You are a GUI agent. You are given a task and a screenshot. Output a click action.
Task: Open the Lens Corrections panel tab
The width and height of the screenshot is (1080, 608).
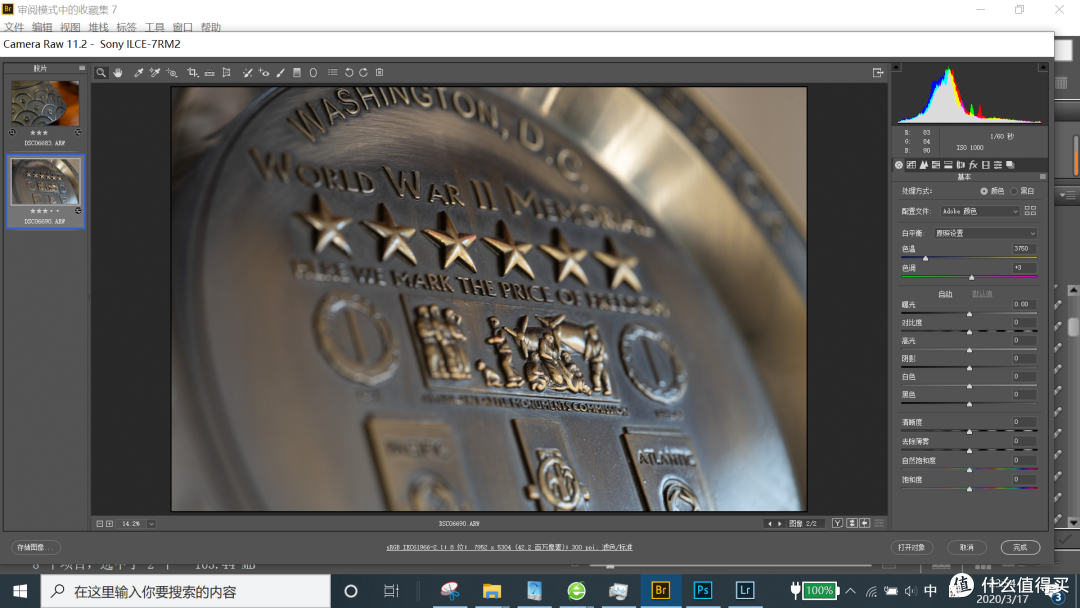(x=961, y=165)
